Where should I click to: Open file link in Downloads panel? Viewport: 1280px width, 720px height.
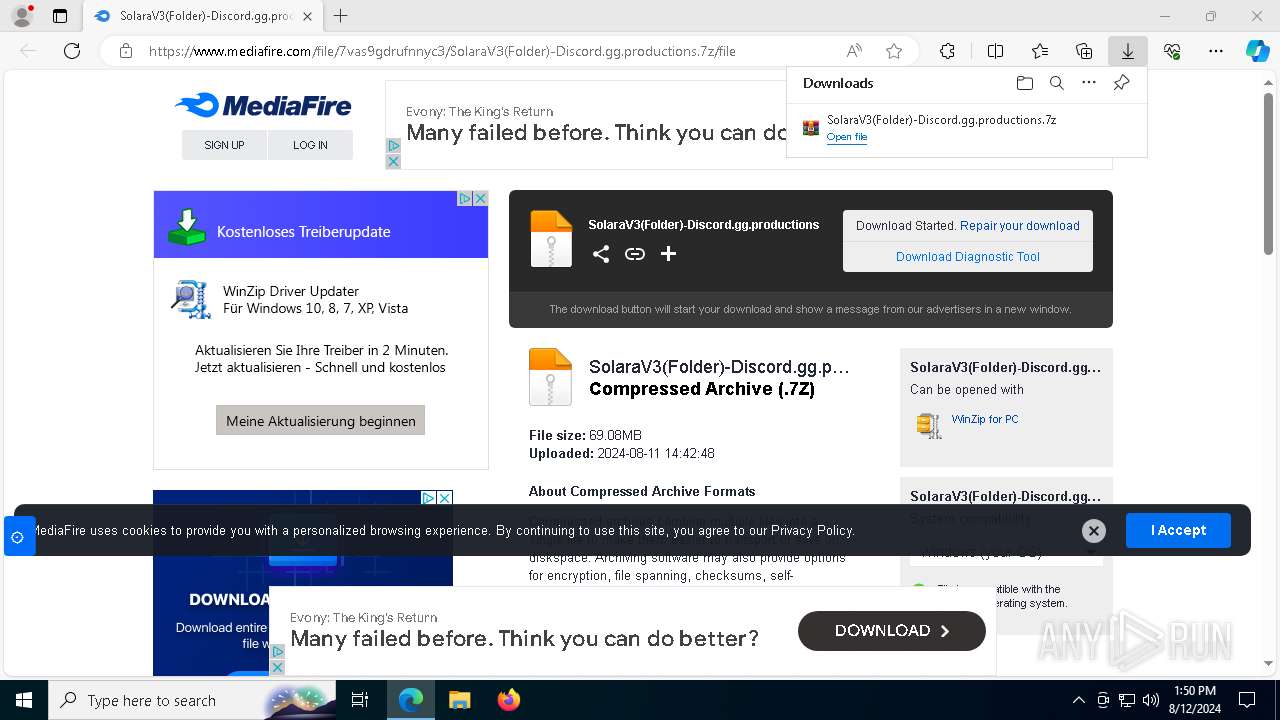point(847,137)
